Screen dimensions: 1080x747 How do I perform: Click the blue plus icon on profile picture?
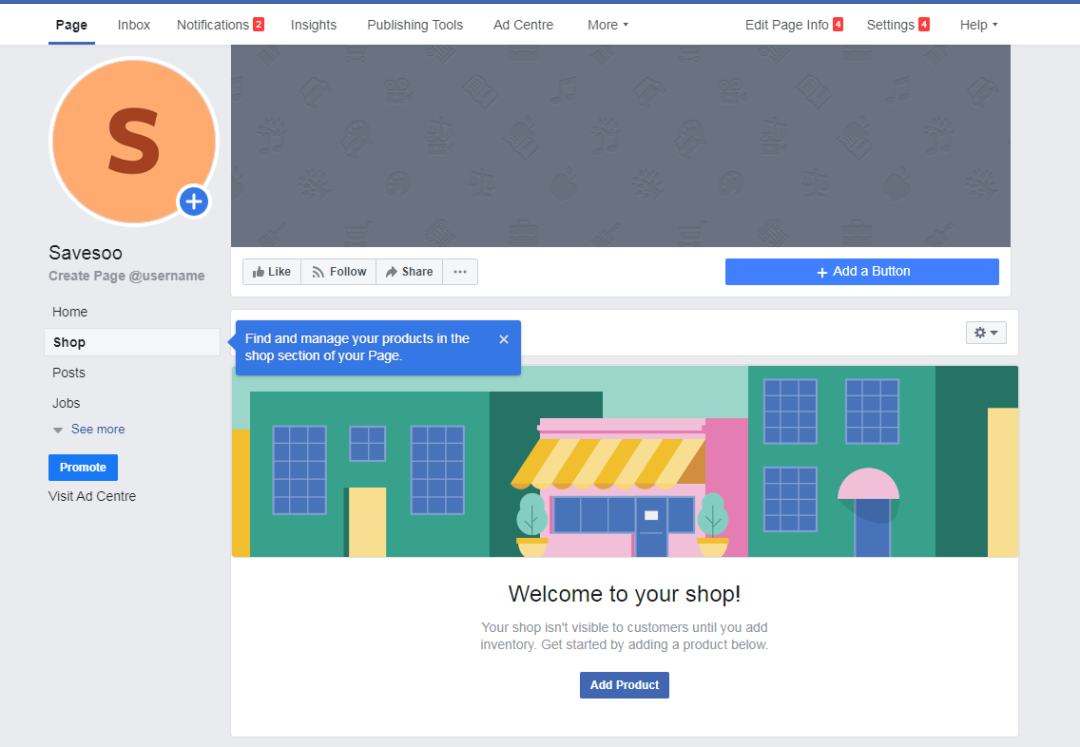click(194, 202)
